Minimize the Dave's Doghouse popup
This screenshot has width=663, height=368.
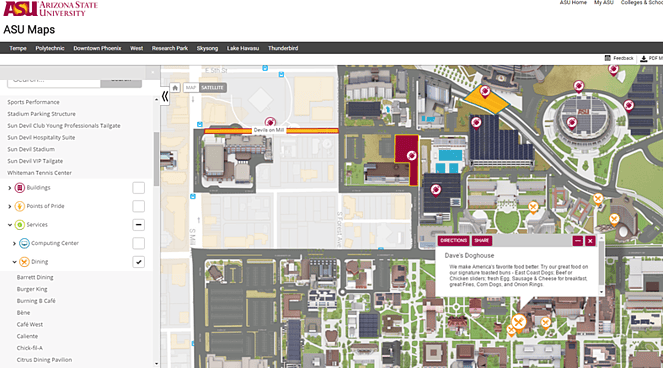click(x=578, y=241)
